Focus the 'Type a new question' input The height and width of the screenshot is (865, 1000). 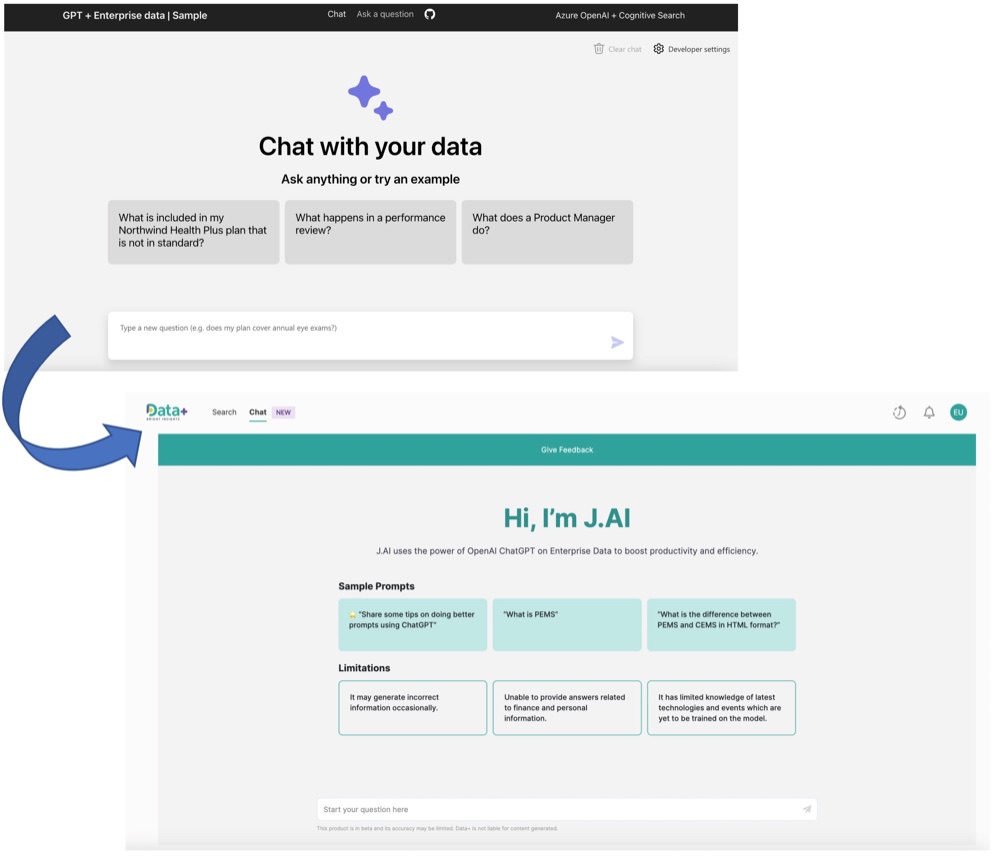point(370,336)
